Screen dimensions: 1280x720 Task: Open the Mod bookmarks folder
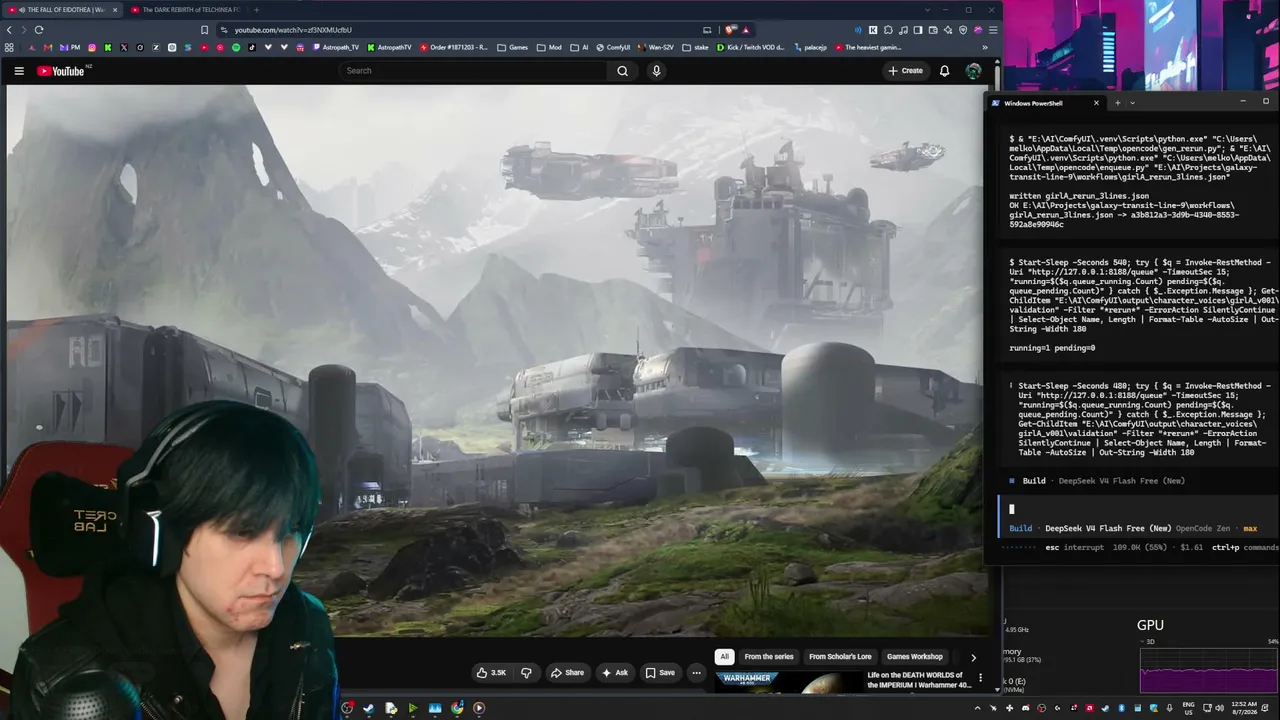pos(549,47)
